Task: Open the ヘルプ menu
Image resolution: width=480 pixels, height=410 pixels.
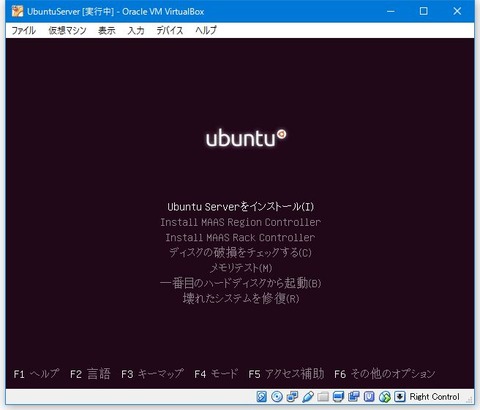Action: click(x=206, y=31)
